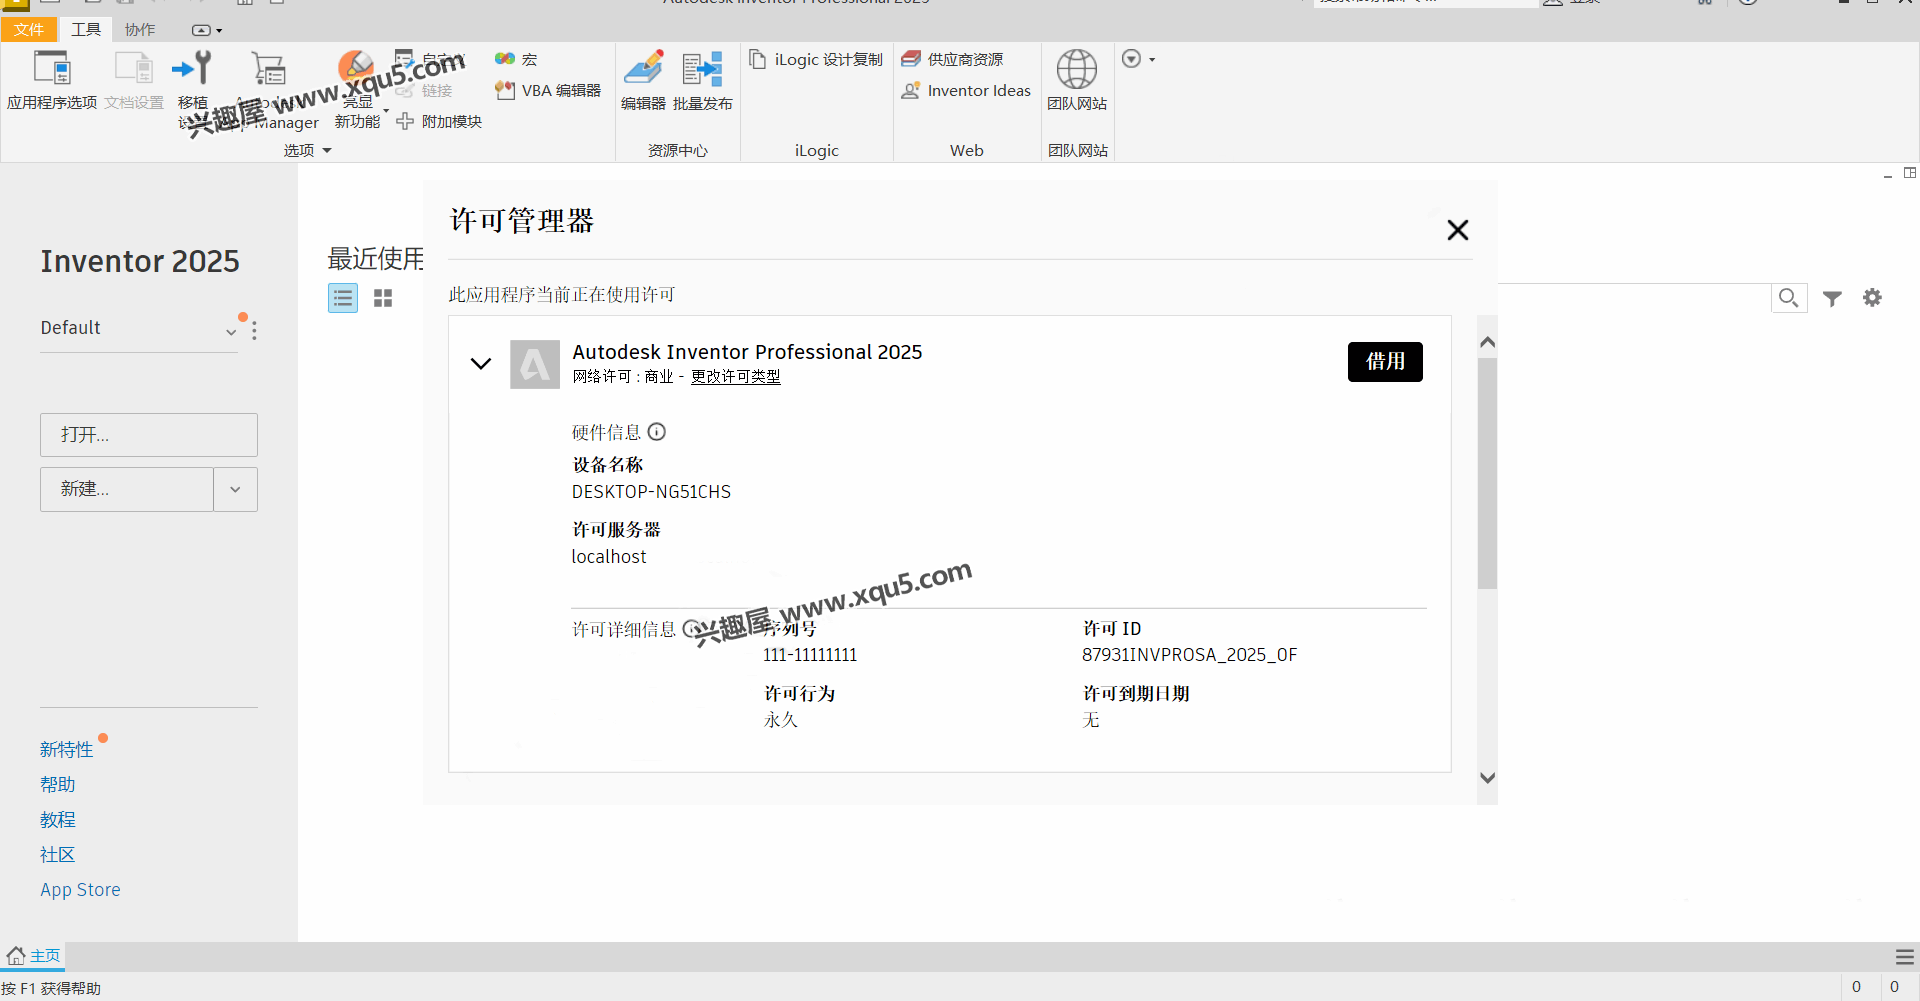The width and height of the screenshot is (1920, 1001).
Task: Open the New (新建) dropdown arrow
Action: (x=236, y=490)
